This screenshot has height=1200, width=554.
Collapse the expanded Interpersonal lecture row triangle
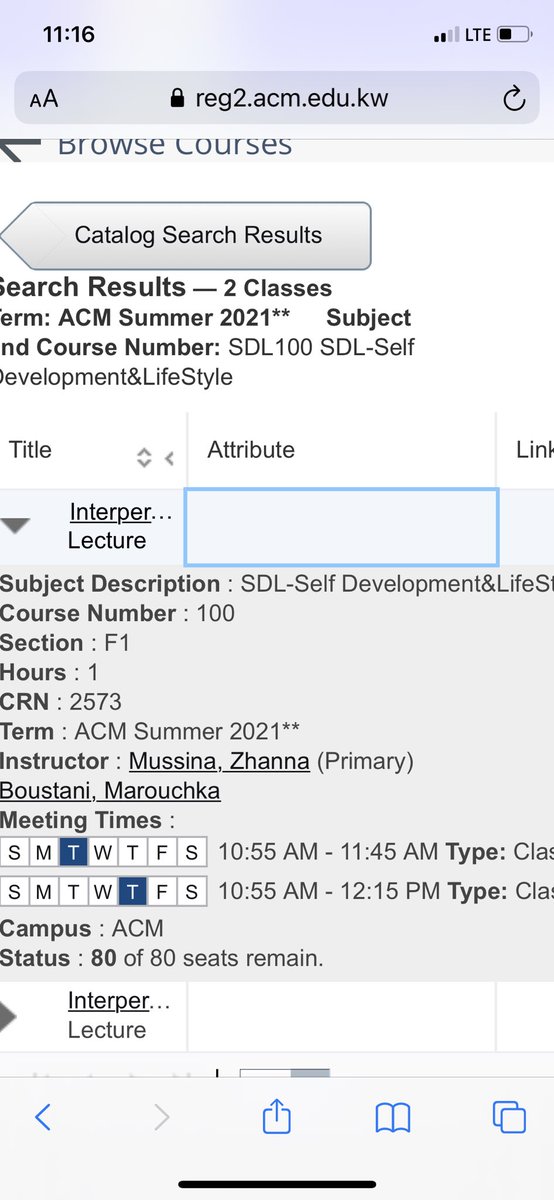click(17, 525)
